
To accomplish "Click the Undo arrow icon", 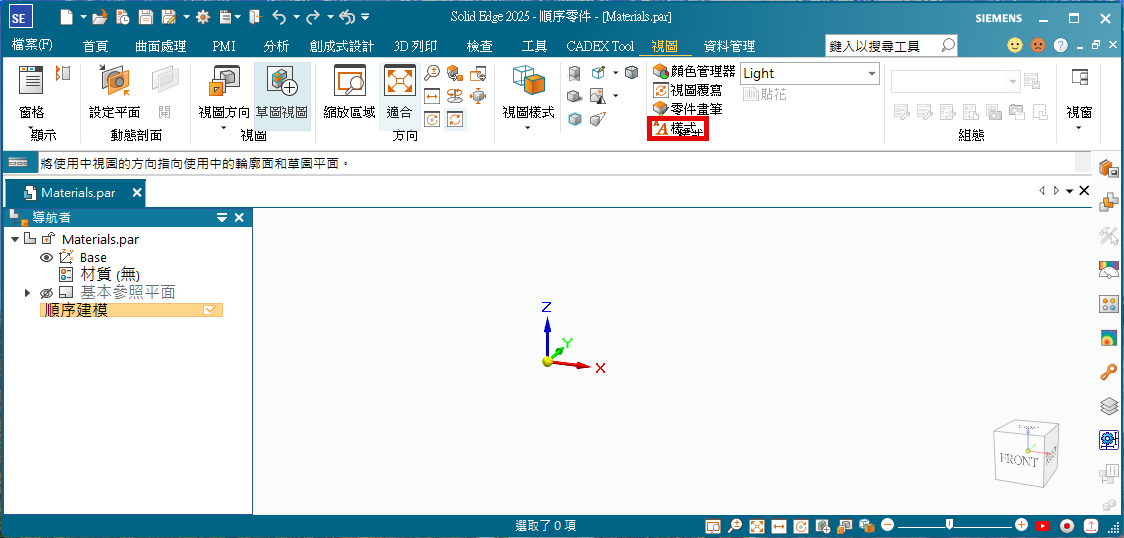I will point(280,16).
